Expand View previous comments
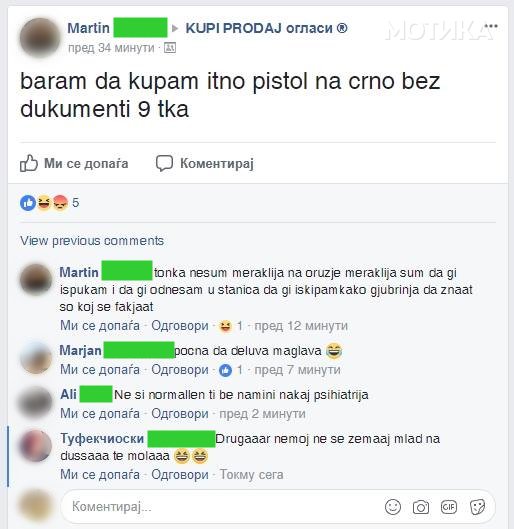514x529 pixels. pos(92,241)
